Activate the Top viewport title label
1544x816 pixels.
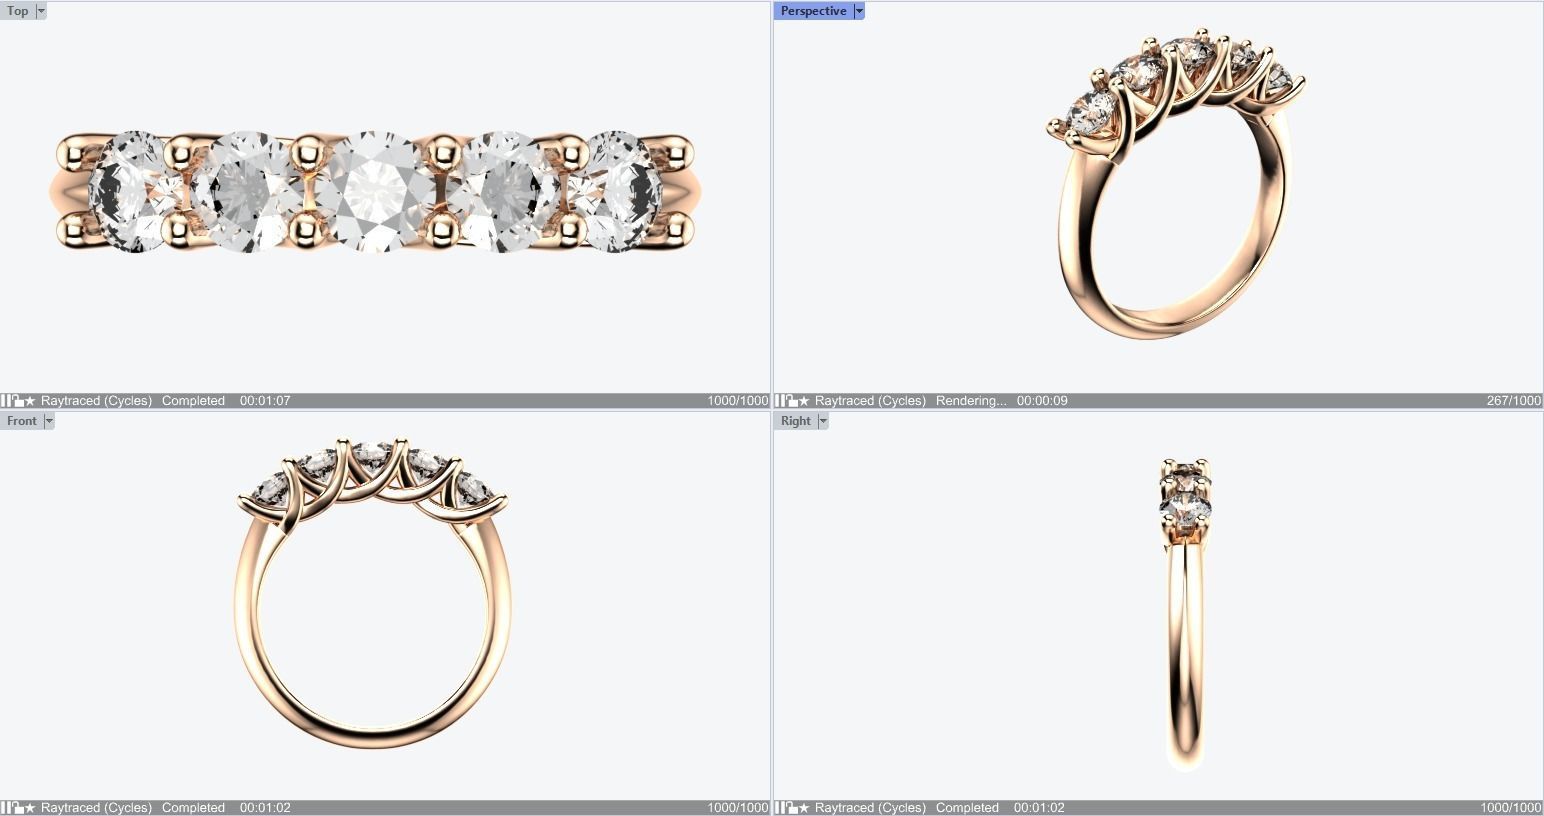18,11
